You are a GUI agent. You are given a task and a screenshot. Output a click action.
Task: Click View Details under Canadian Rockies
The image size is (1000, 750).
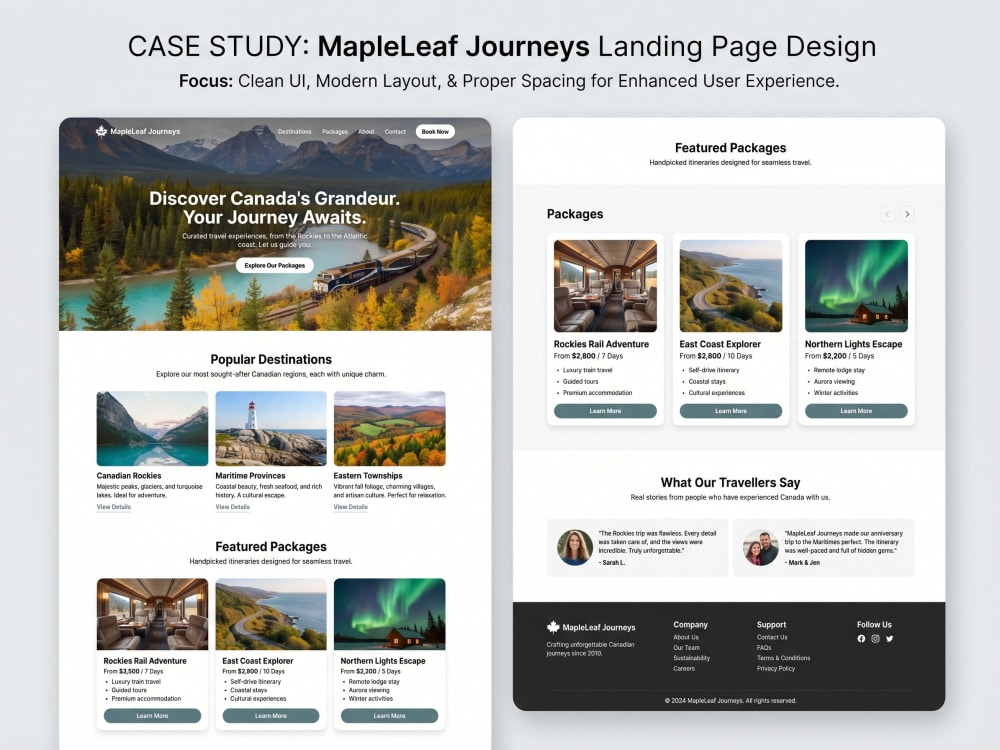click(114, 507)
